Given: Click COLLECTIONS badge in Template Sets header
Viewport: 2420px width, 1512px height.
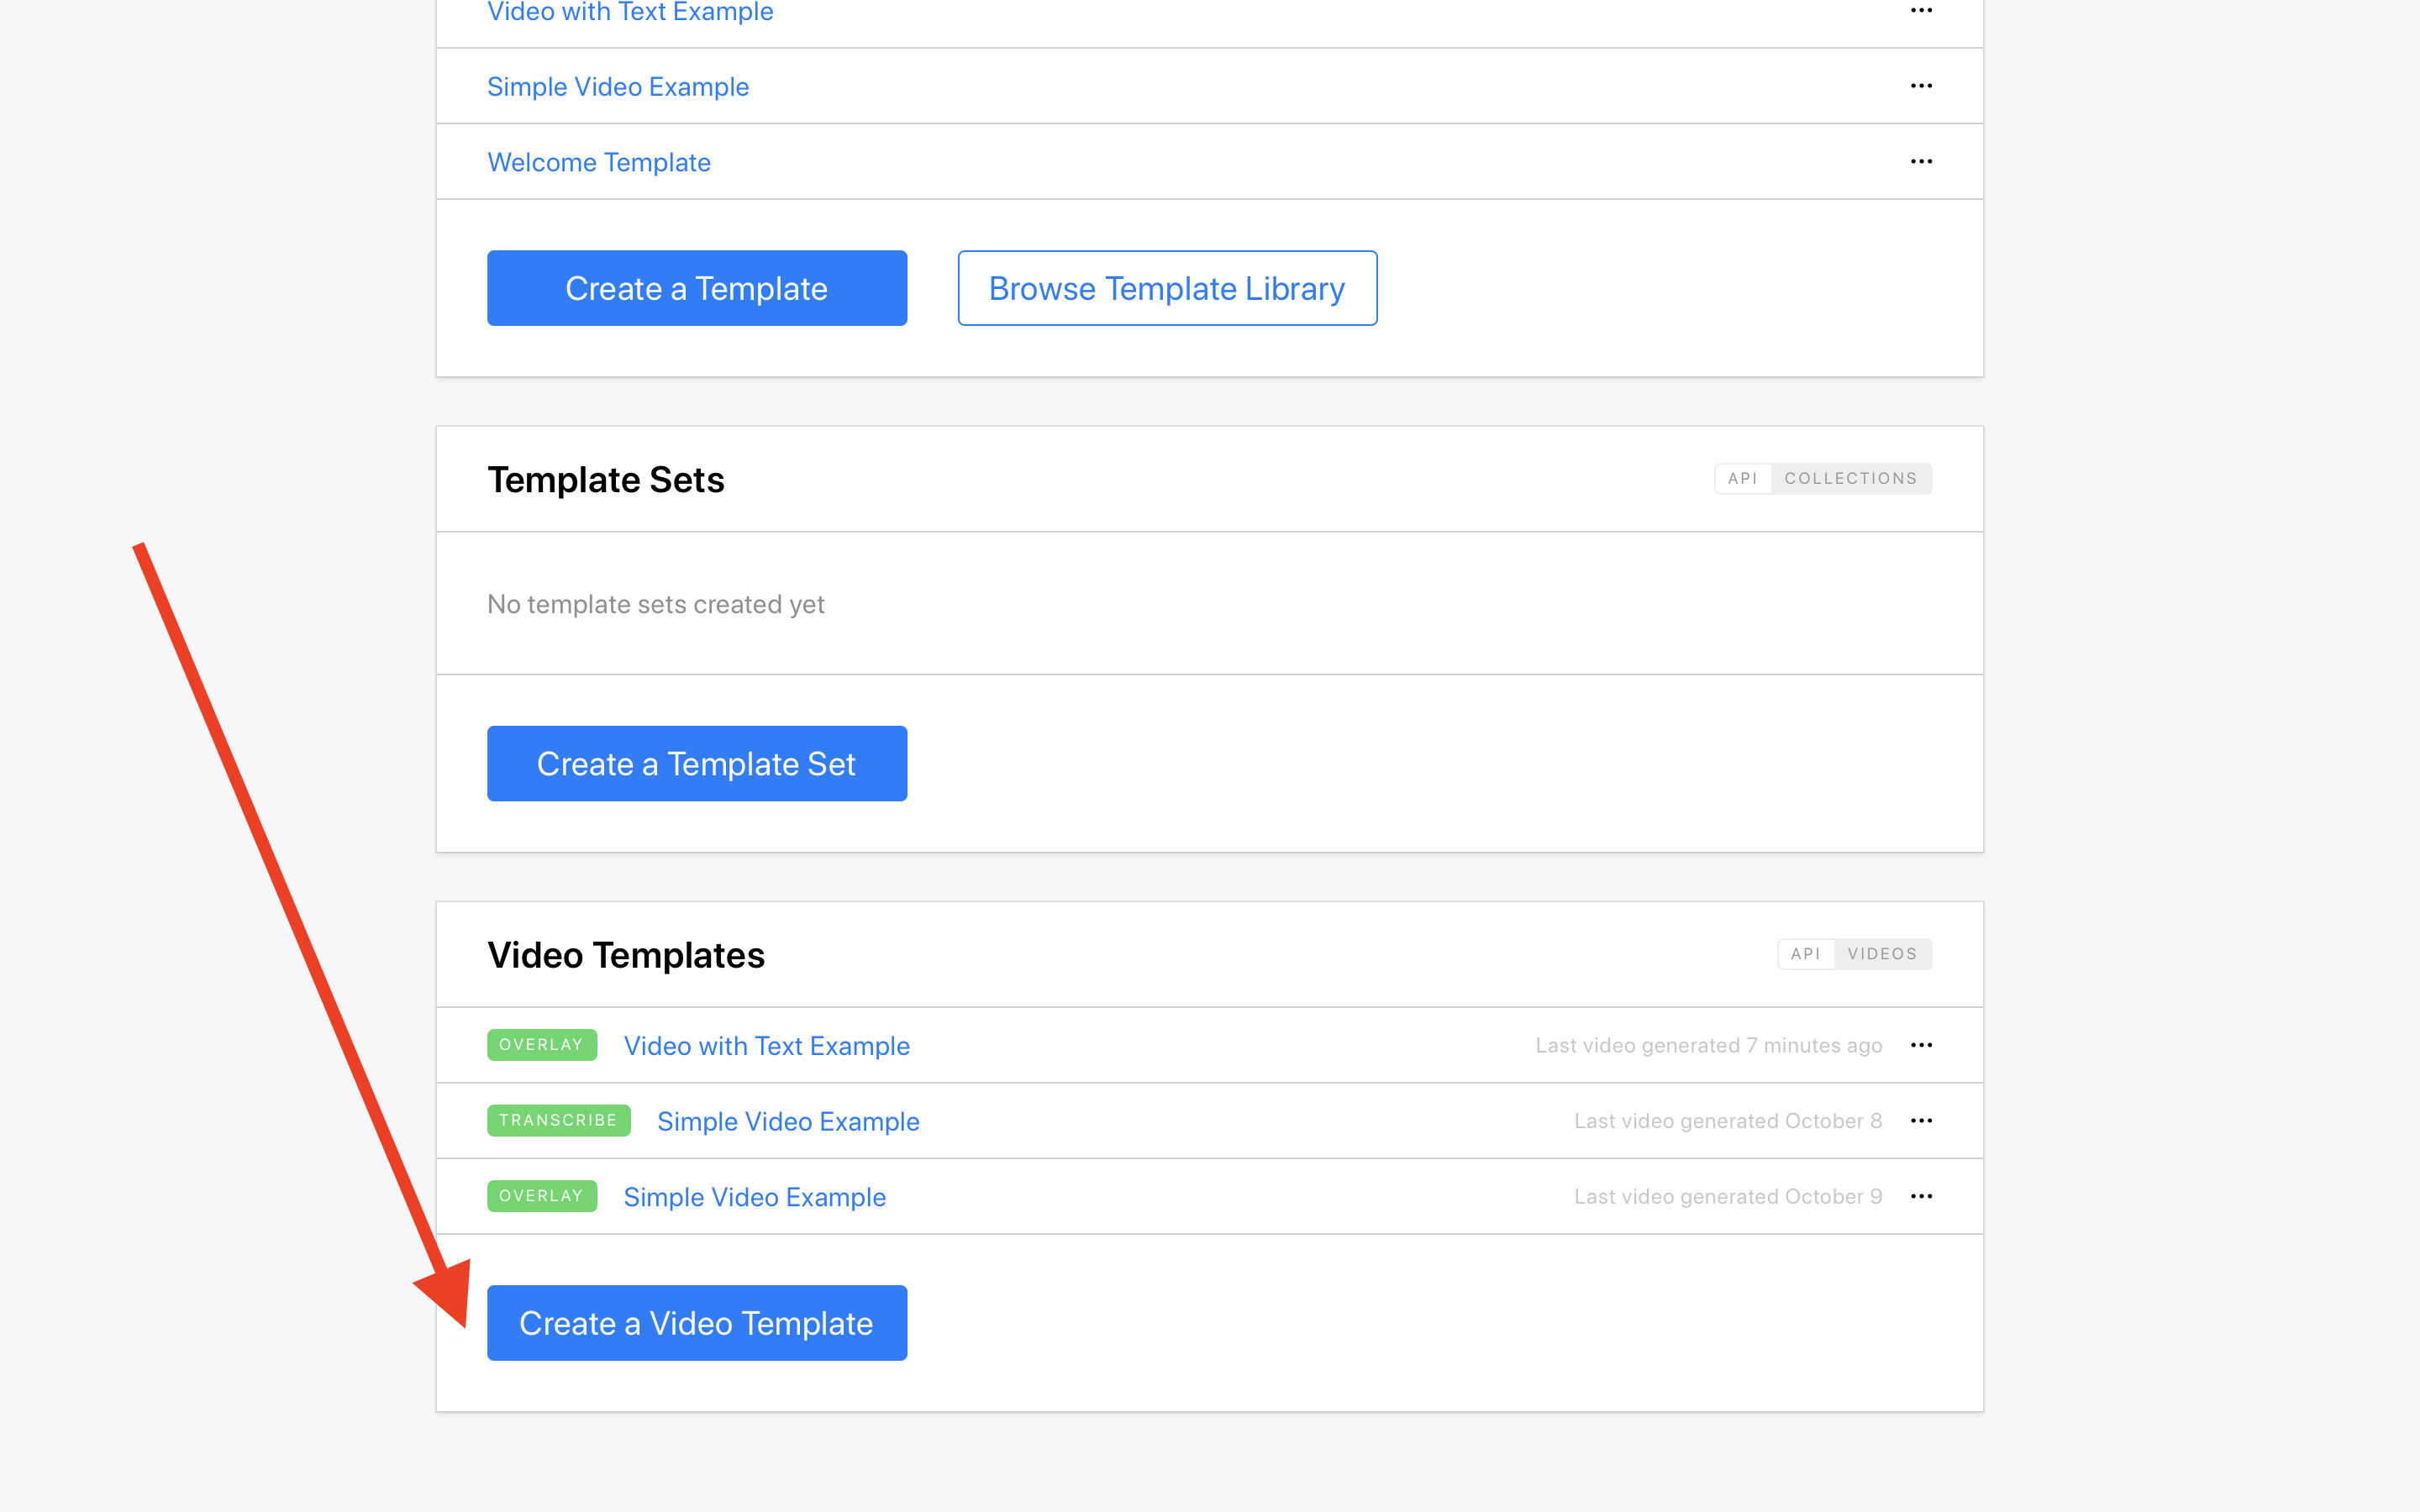Looking at the screenshot, I should click(x=1851, y=479).
